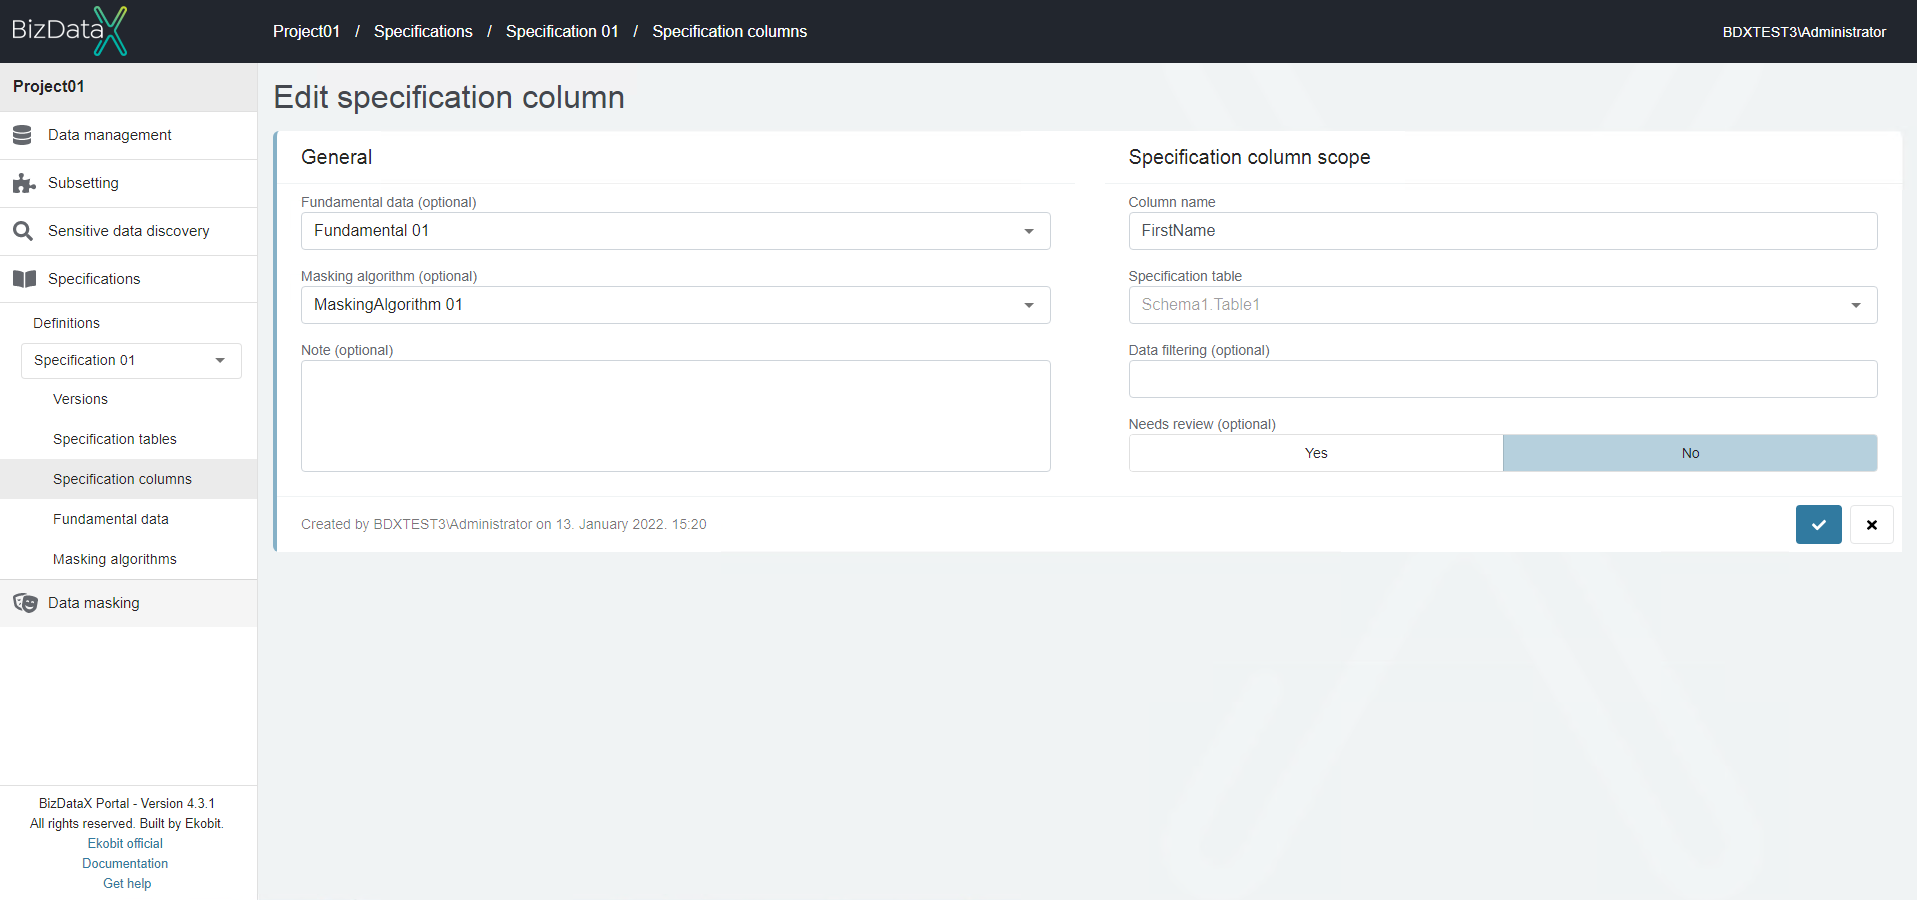Open the Specification table dropdown
1917x900 pixels.
click(x=1503, y=305)
